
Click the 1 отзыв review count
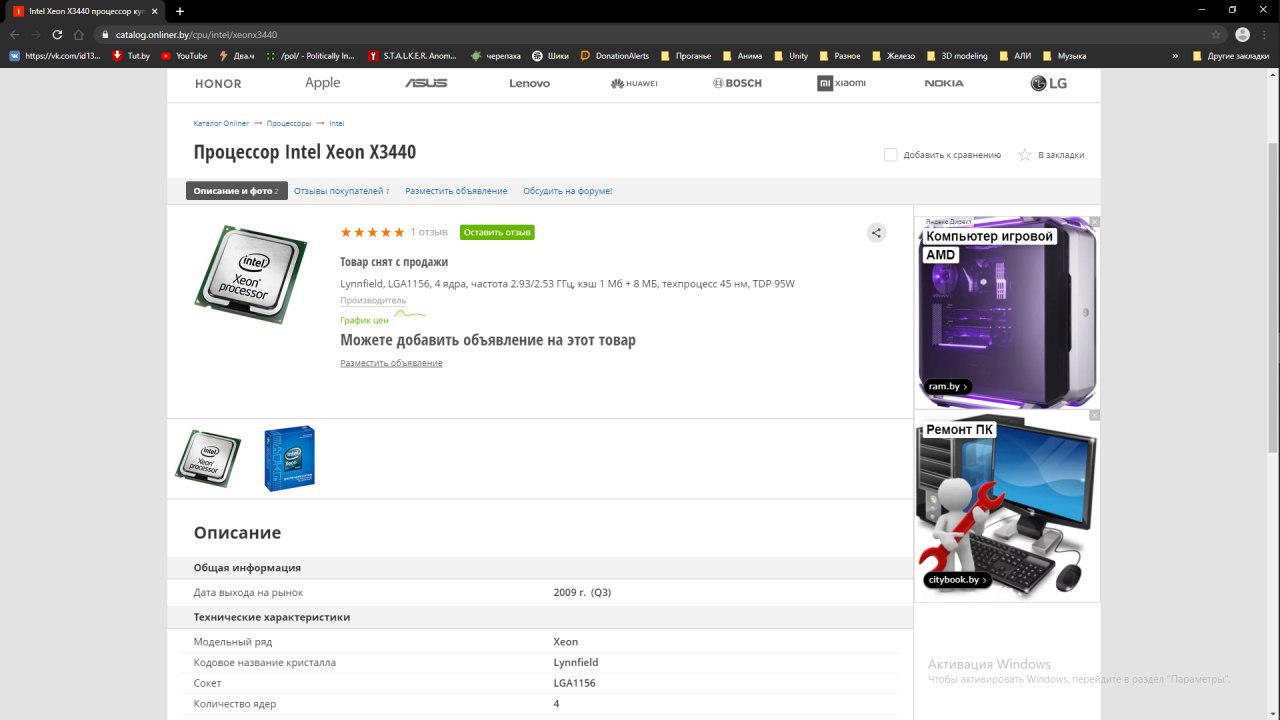(x=429, y=232)
